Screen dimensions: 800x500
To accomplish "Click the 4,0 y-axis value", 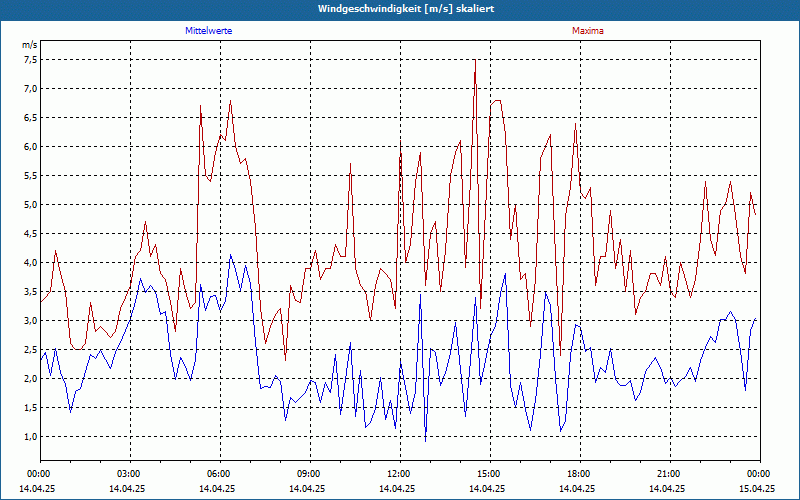I will click(x=31, y=263).
